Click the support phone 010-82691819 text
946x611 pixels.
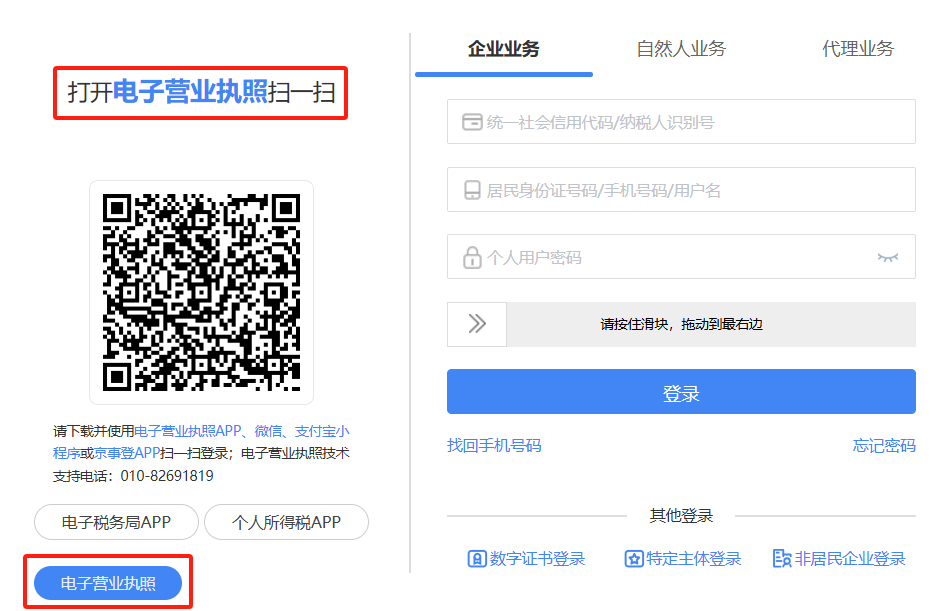(x=167, y=476)
